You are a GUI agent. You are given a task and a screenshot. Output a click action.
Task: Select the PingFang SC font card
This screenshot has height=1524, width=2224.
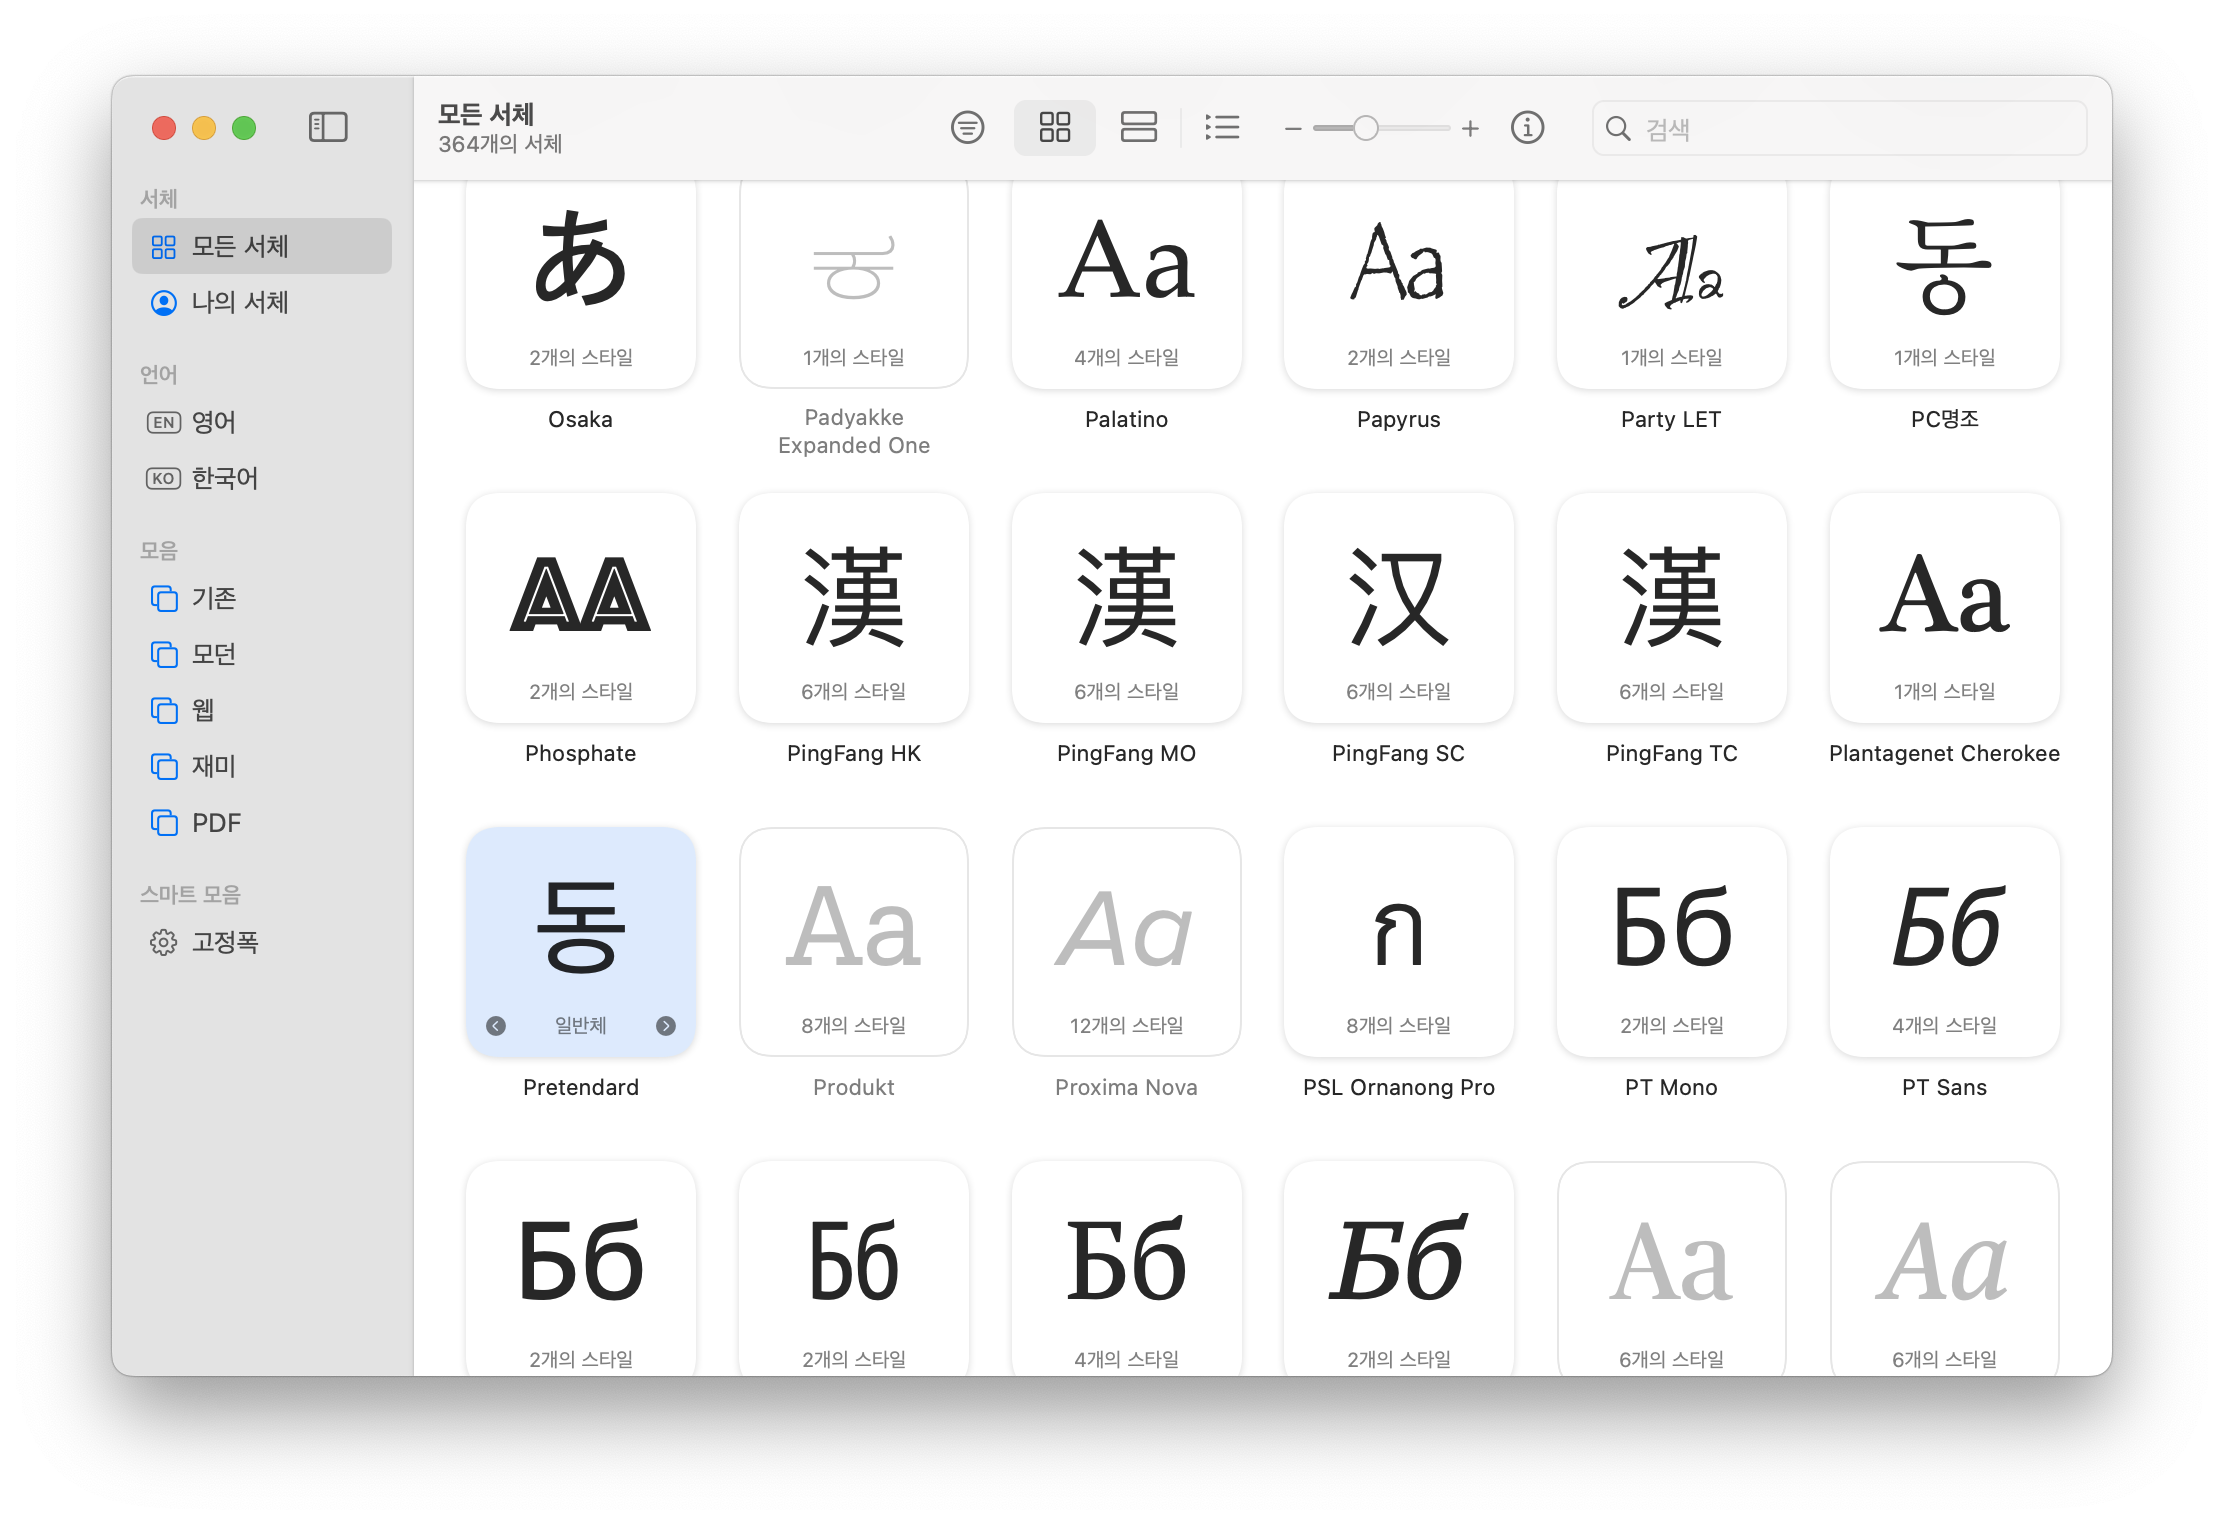(x=1399, y=608)
